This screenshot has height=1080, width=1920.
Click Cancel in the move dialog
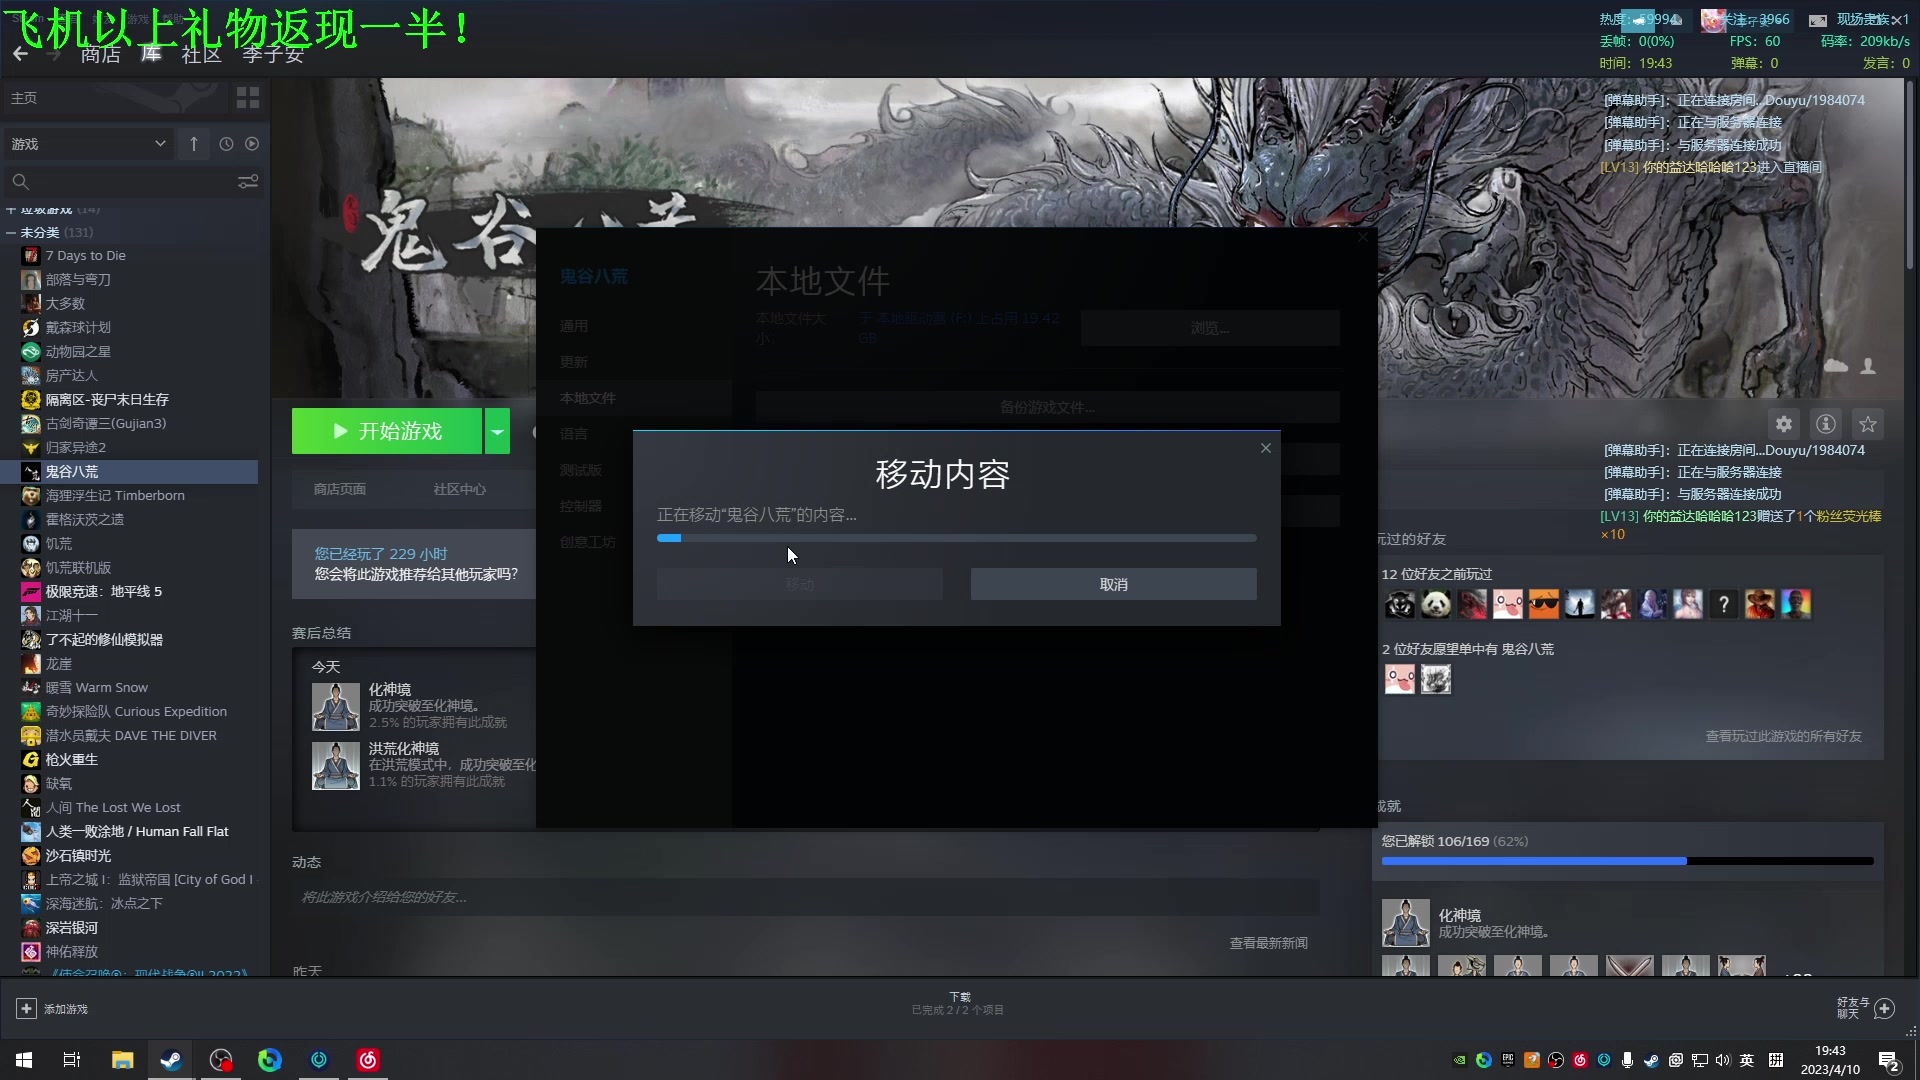coord(1113,584)
